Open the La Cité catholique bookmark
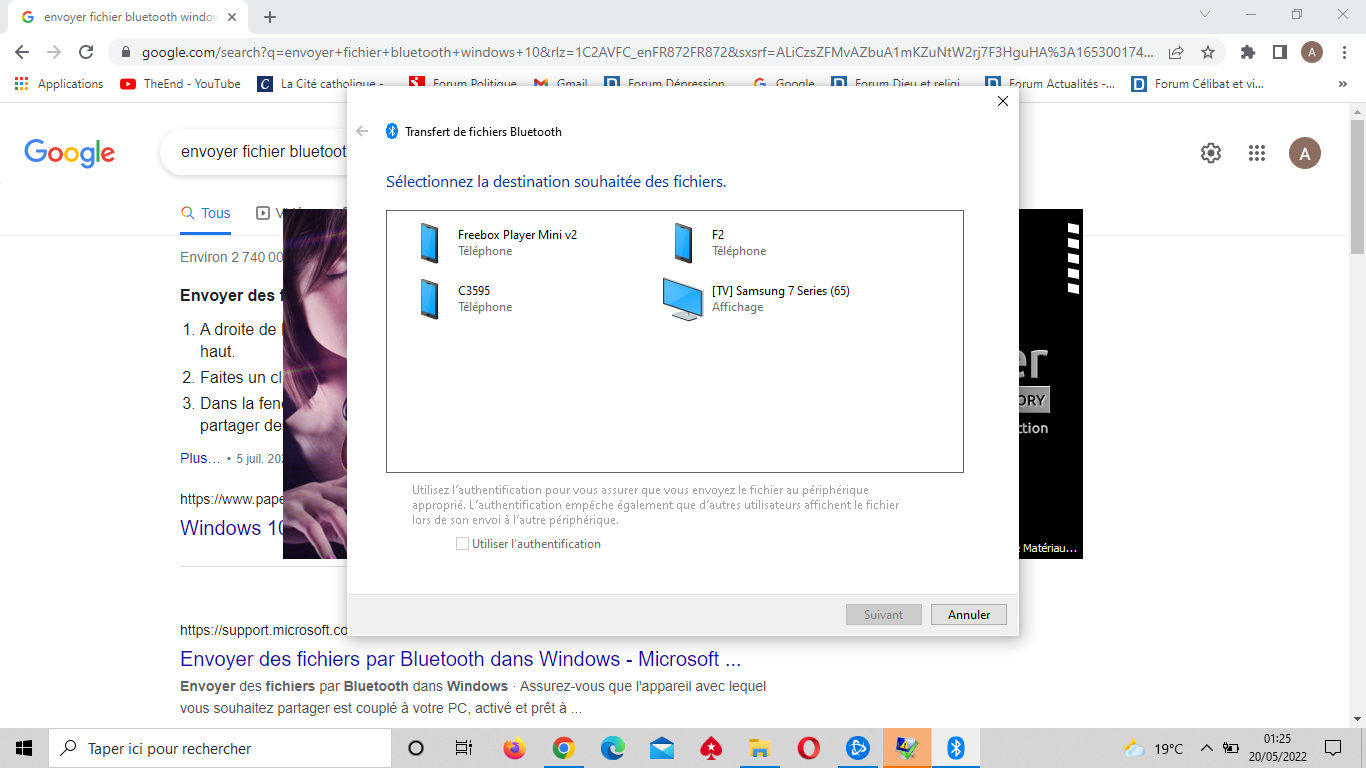This screenshot has height=768, width=1366. (322, 84)
